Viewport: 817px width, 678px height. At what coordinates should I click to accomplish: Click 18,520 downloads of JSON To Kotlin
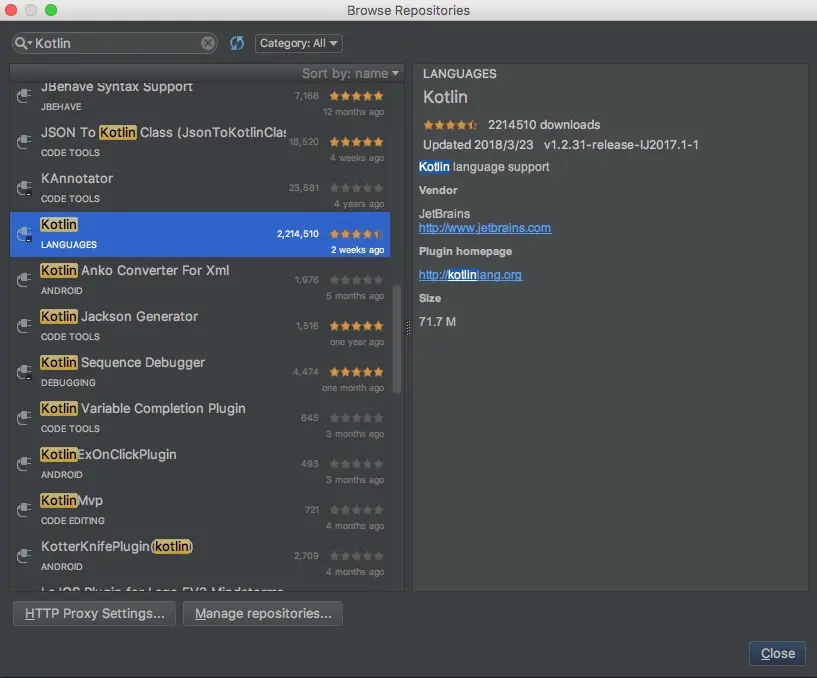(304, 142)
